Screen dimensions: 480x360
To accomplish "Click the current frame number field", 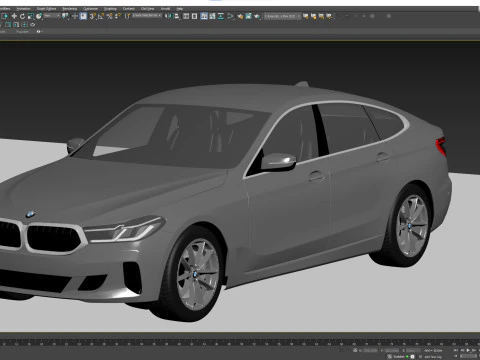I will [x=468, y=356].
